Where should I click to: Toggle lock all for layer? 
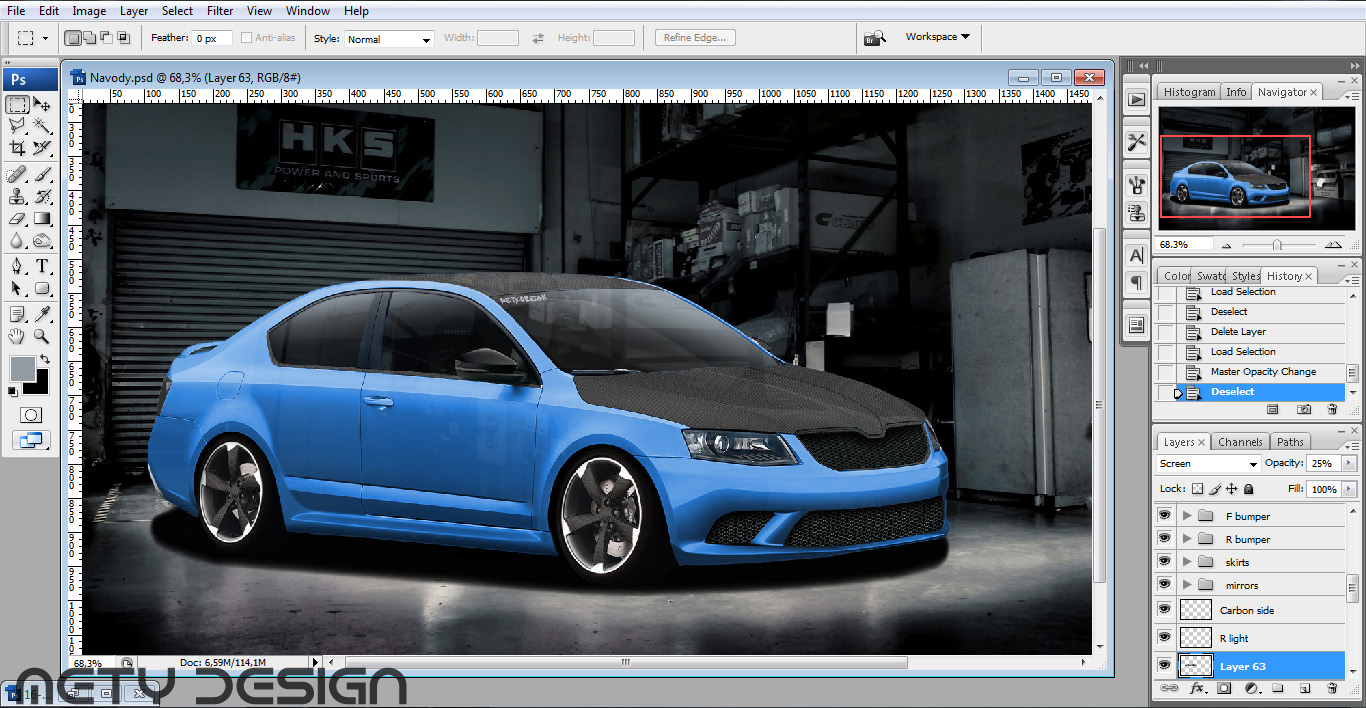1248,489
